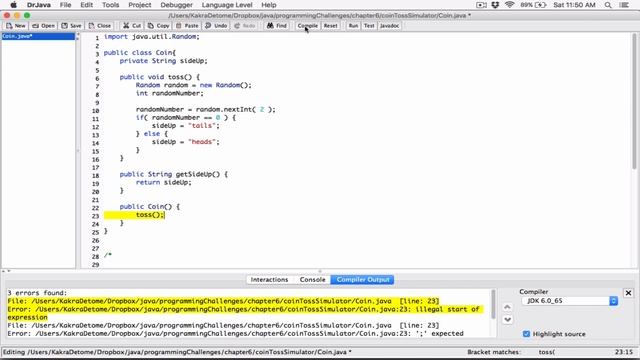Select the Compiler Output tab
The width and height of the screenshot is (640, 360).
tap(362, 280)
